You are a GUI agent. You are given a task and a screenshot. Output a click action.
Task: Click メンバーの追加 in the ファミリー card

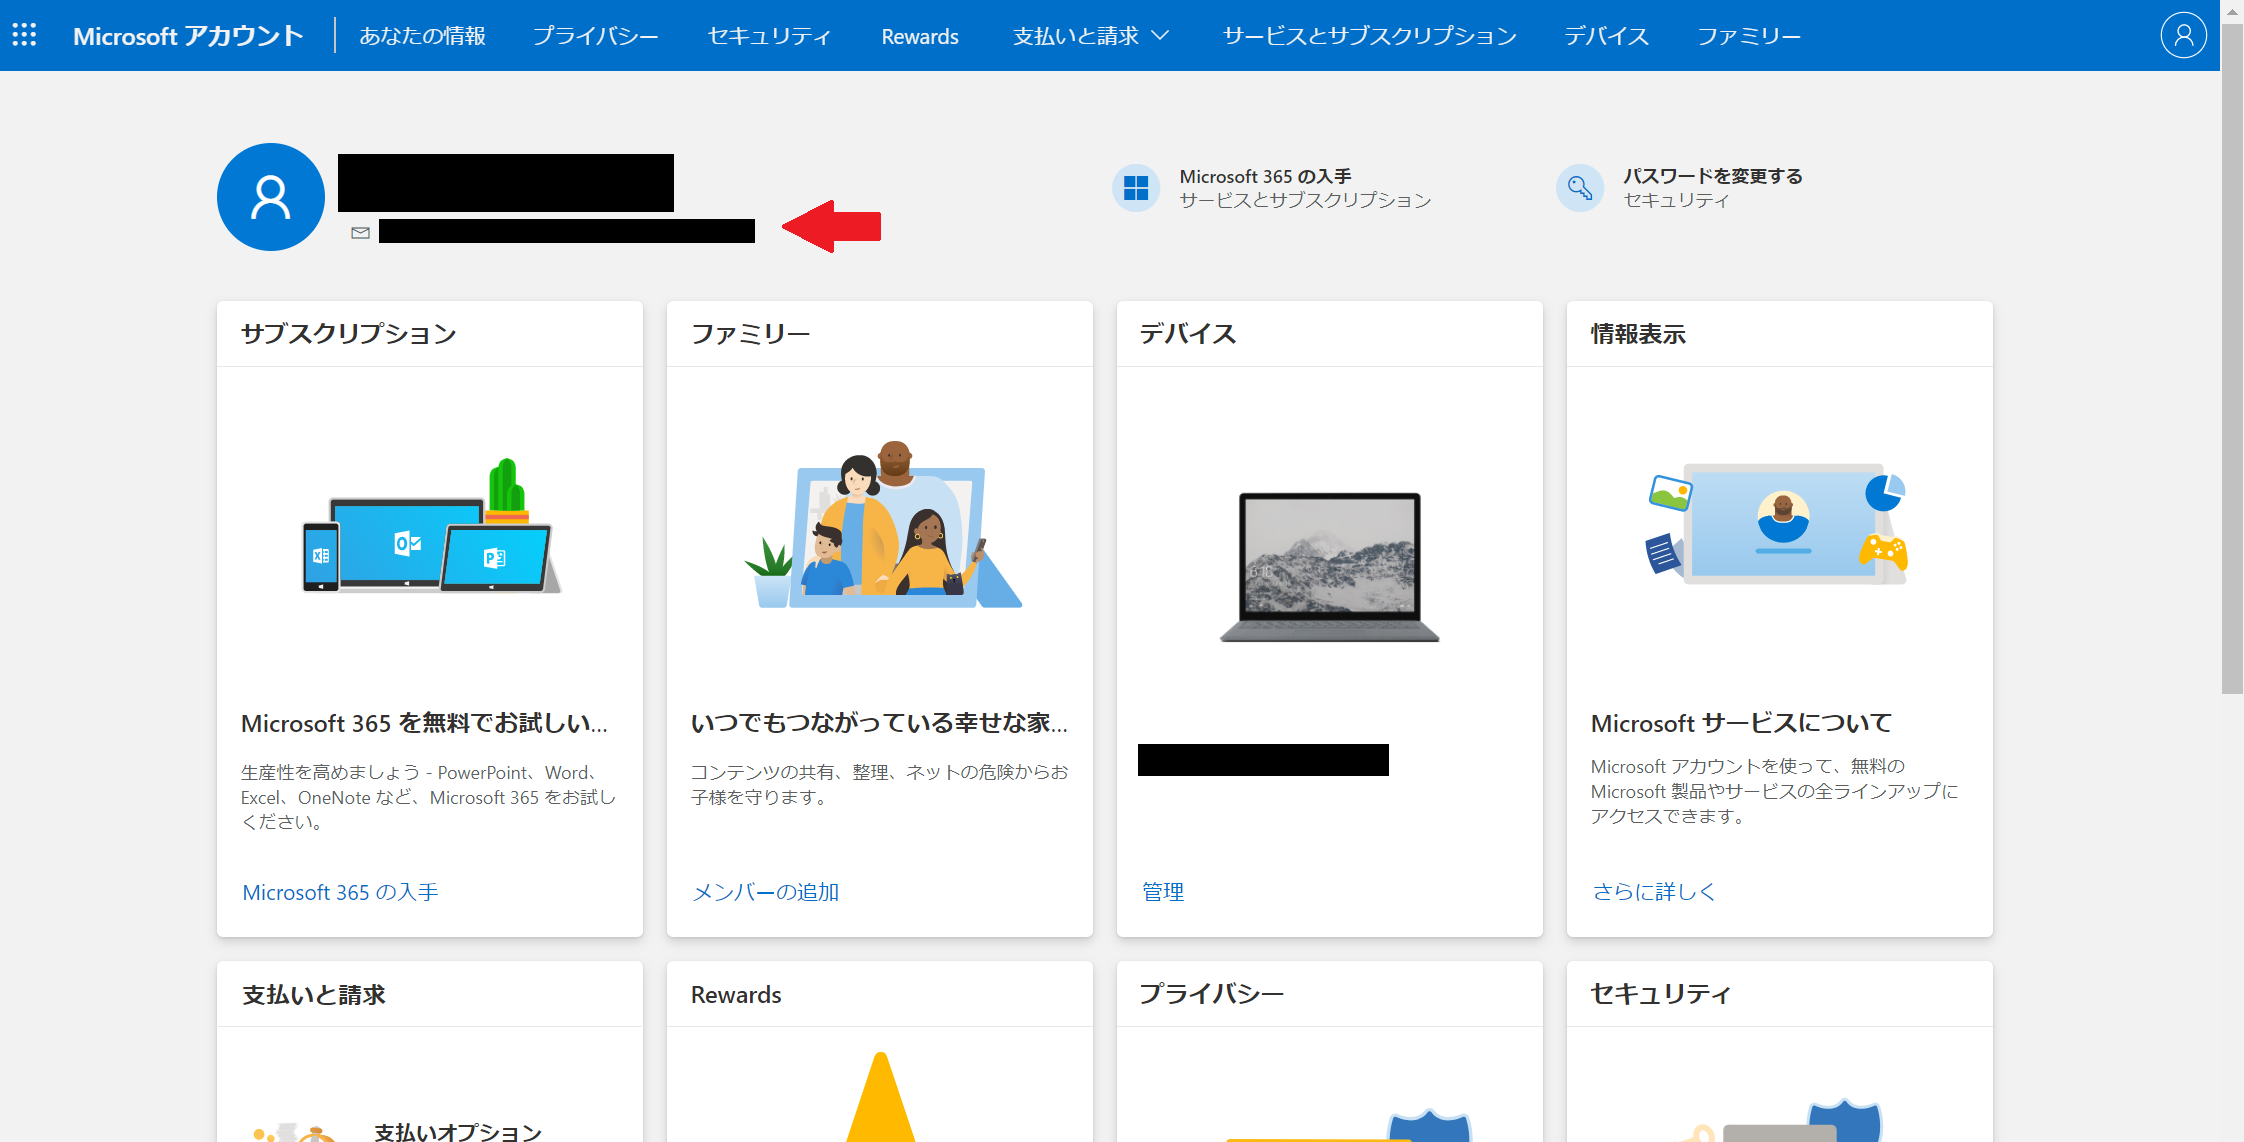765,891
